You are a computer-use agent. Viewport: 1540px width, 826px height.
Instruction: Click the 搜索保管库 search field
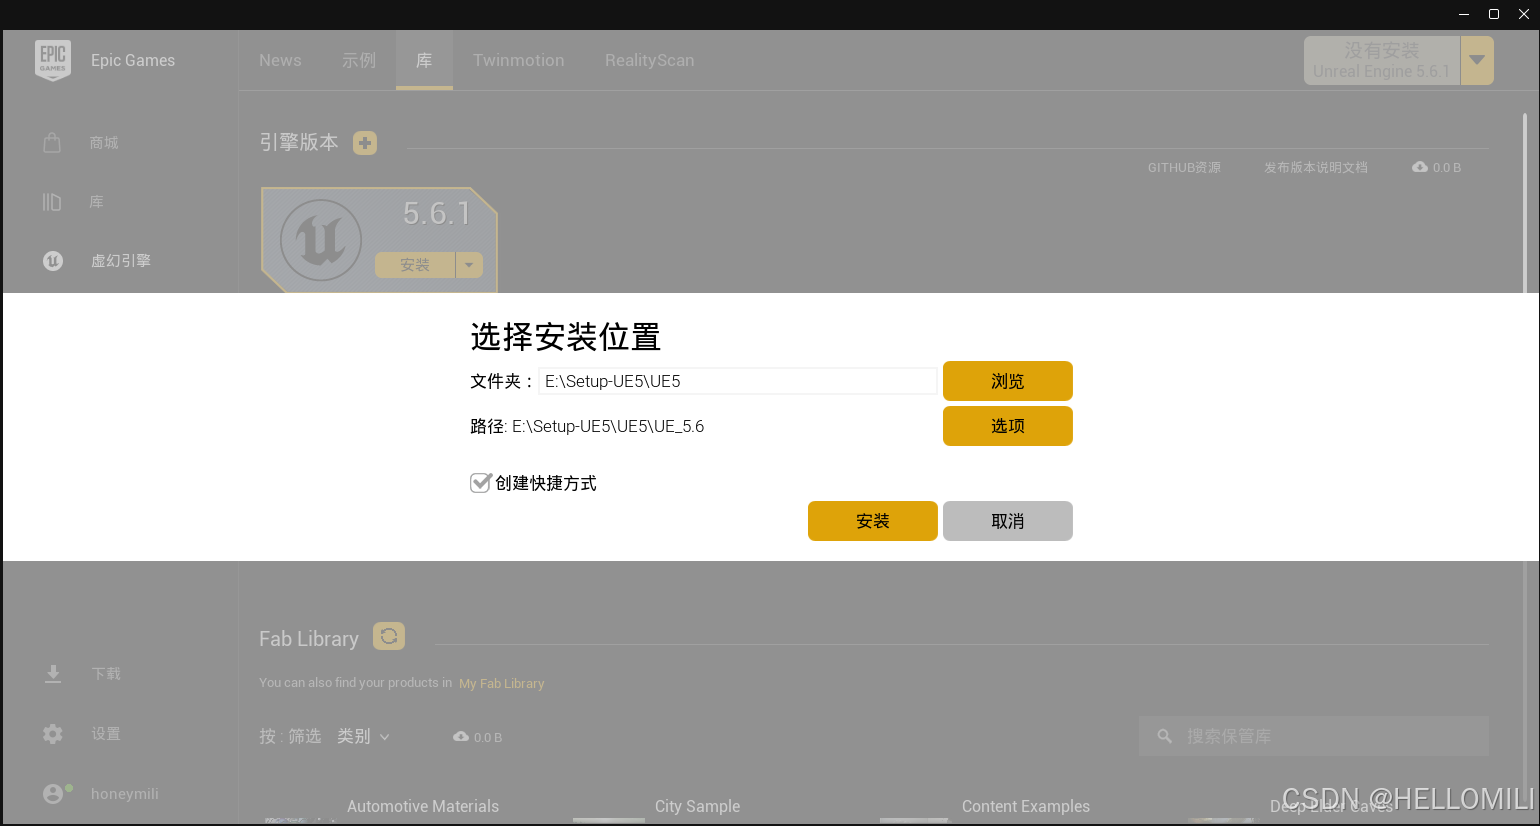point(1314,736)
